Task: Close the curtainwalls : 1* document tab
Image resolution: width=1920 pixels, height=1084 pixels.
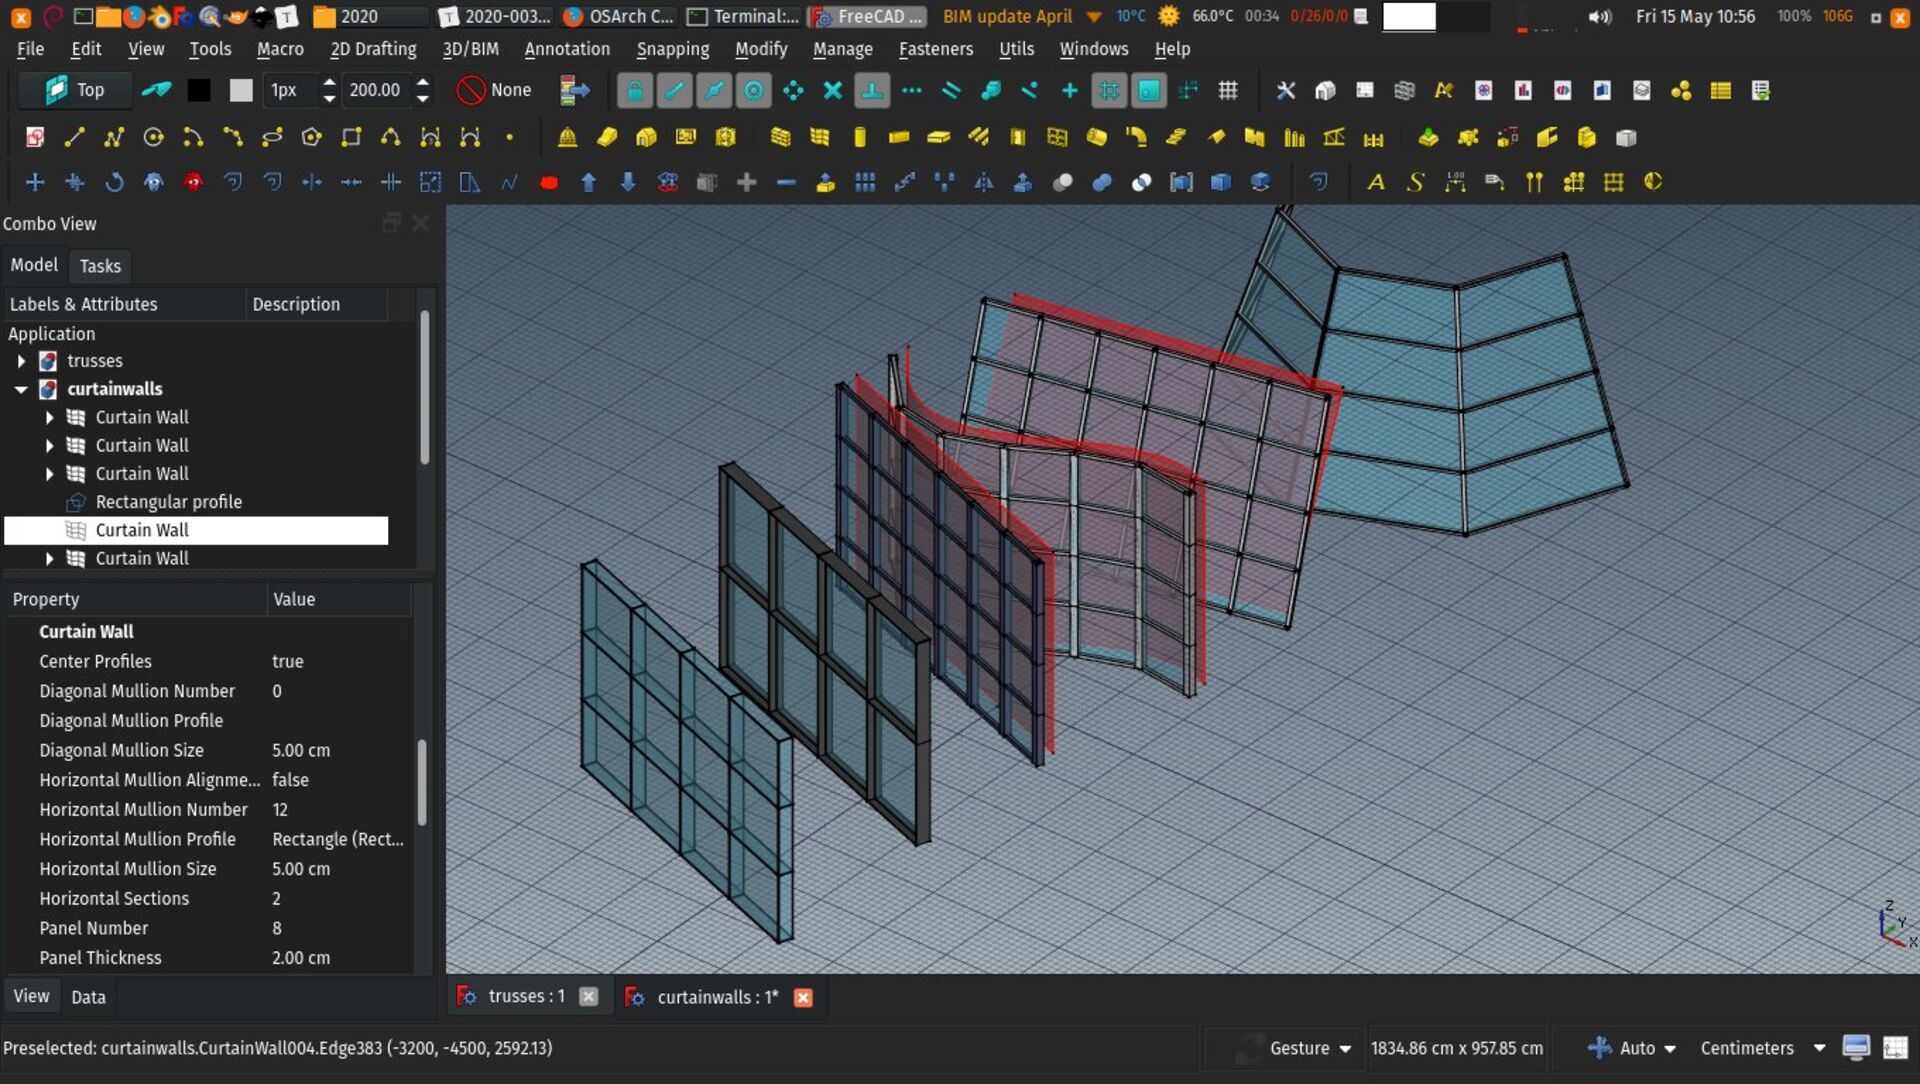Action: [x=803, y=997]
